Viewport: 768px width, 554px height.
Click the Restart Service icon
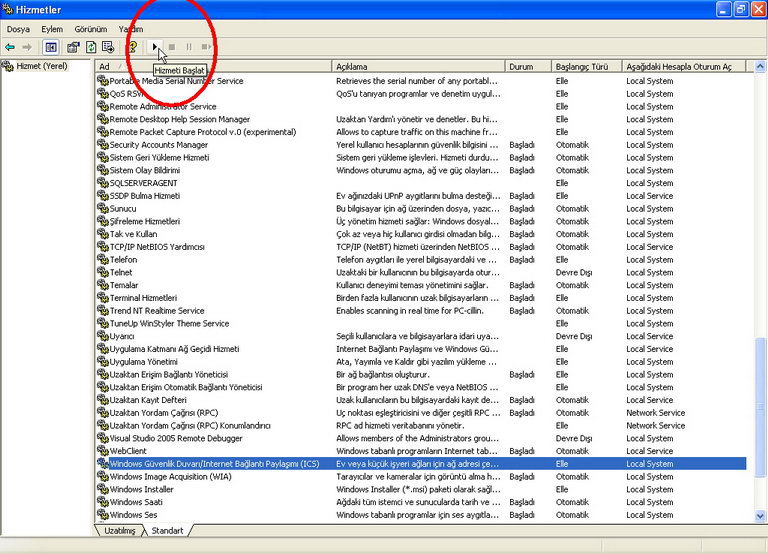[x=206, y=47]
